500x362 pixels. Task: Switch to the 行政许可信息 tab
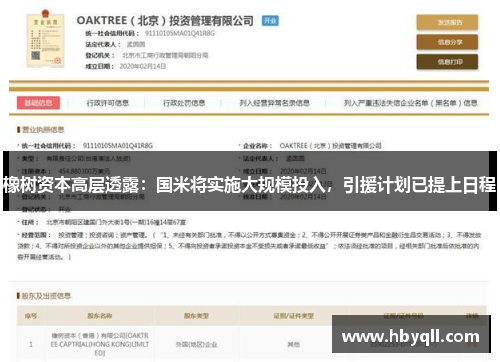pyautogui.click(x=107, y=103)
